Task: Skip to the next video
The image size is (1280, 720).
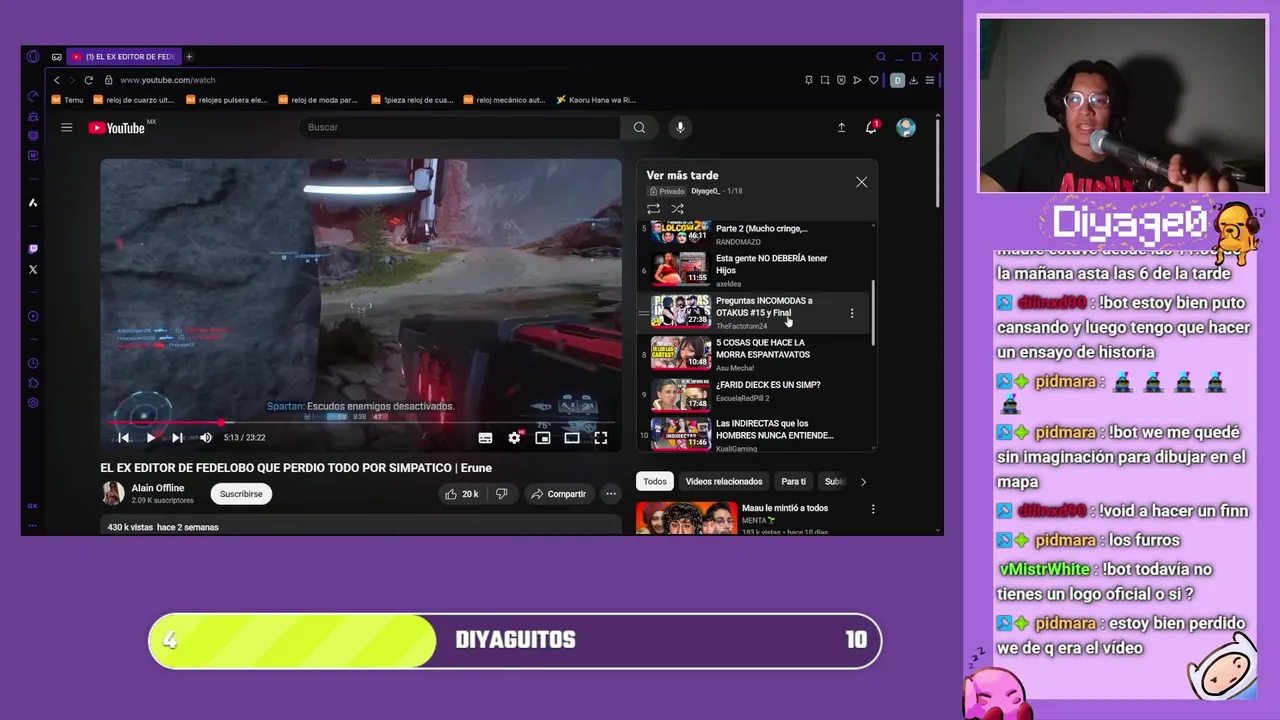Action: (177, 437)
